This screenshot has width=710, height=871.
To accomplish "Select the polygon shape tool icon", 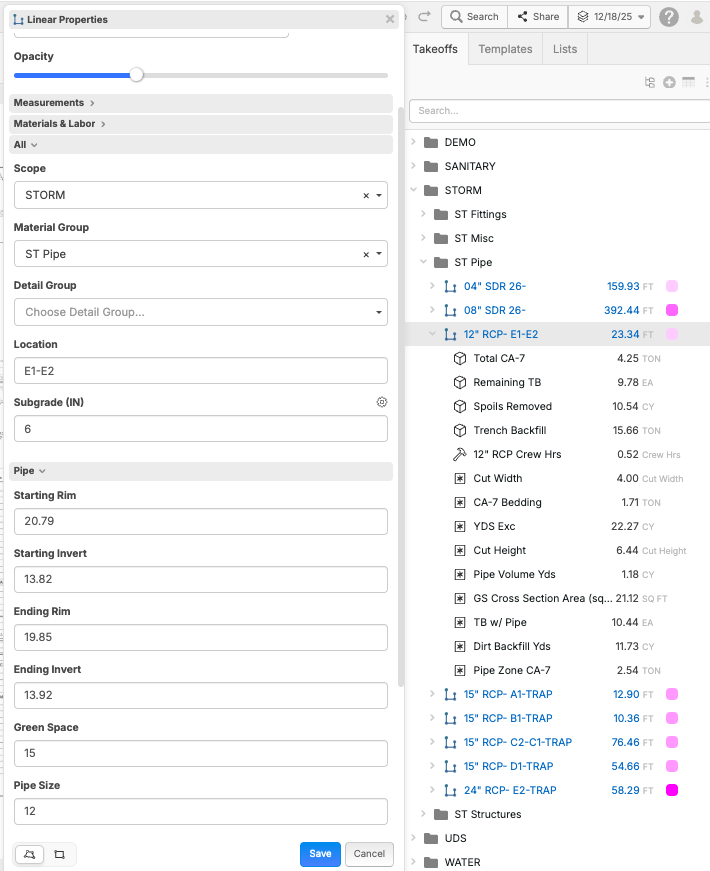I will [29, 854].
